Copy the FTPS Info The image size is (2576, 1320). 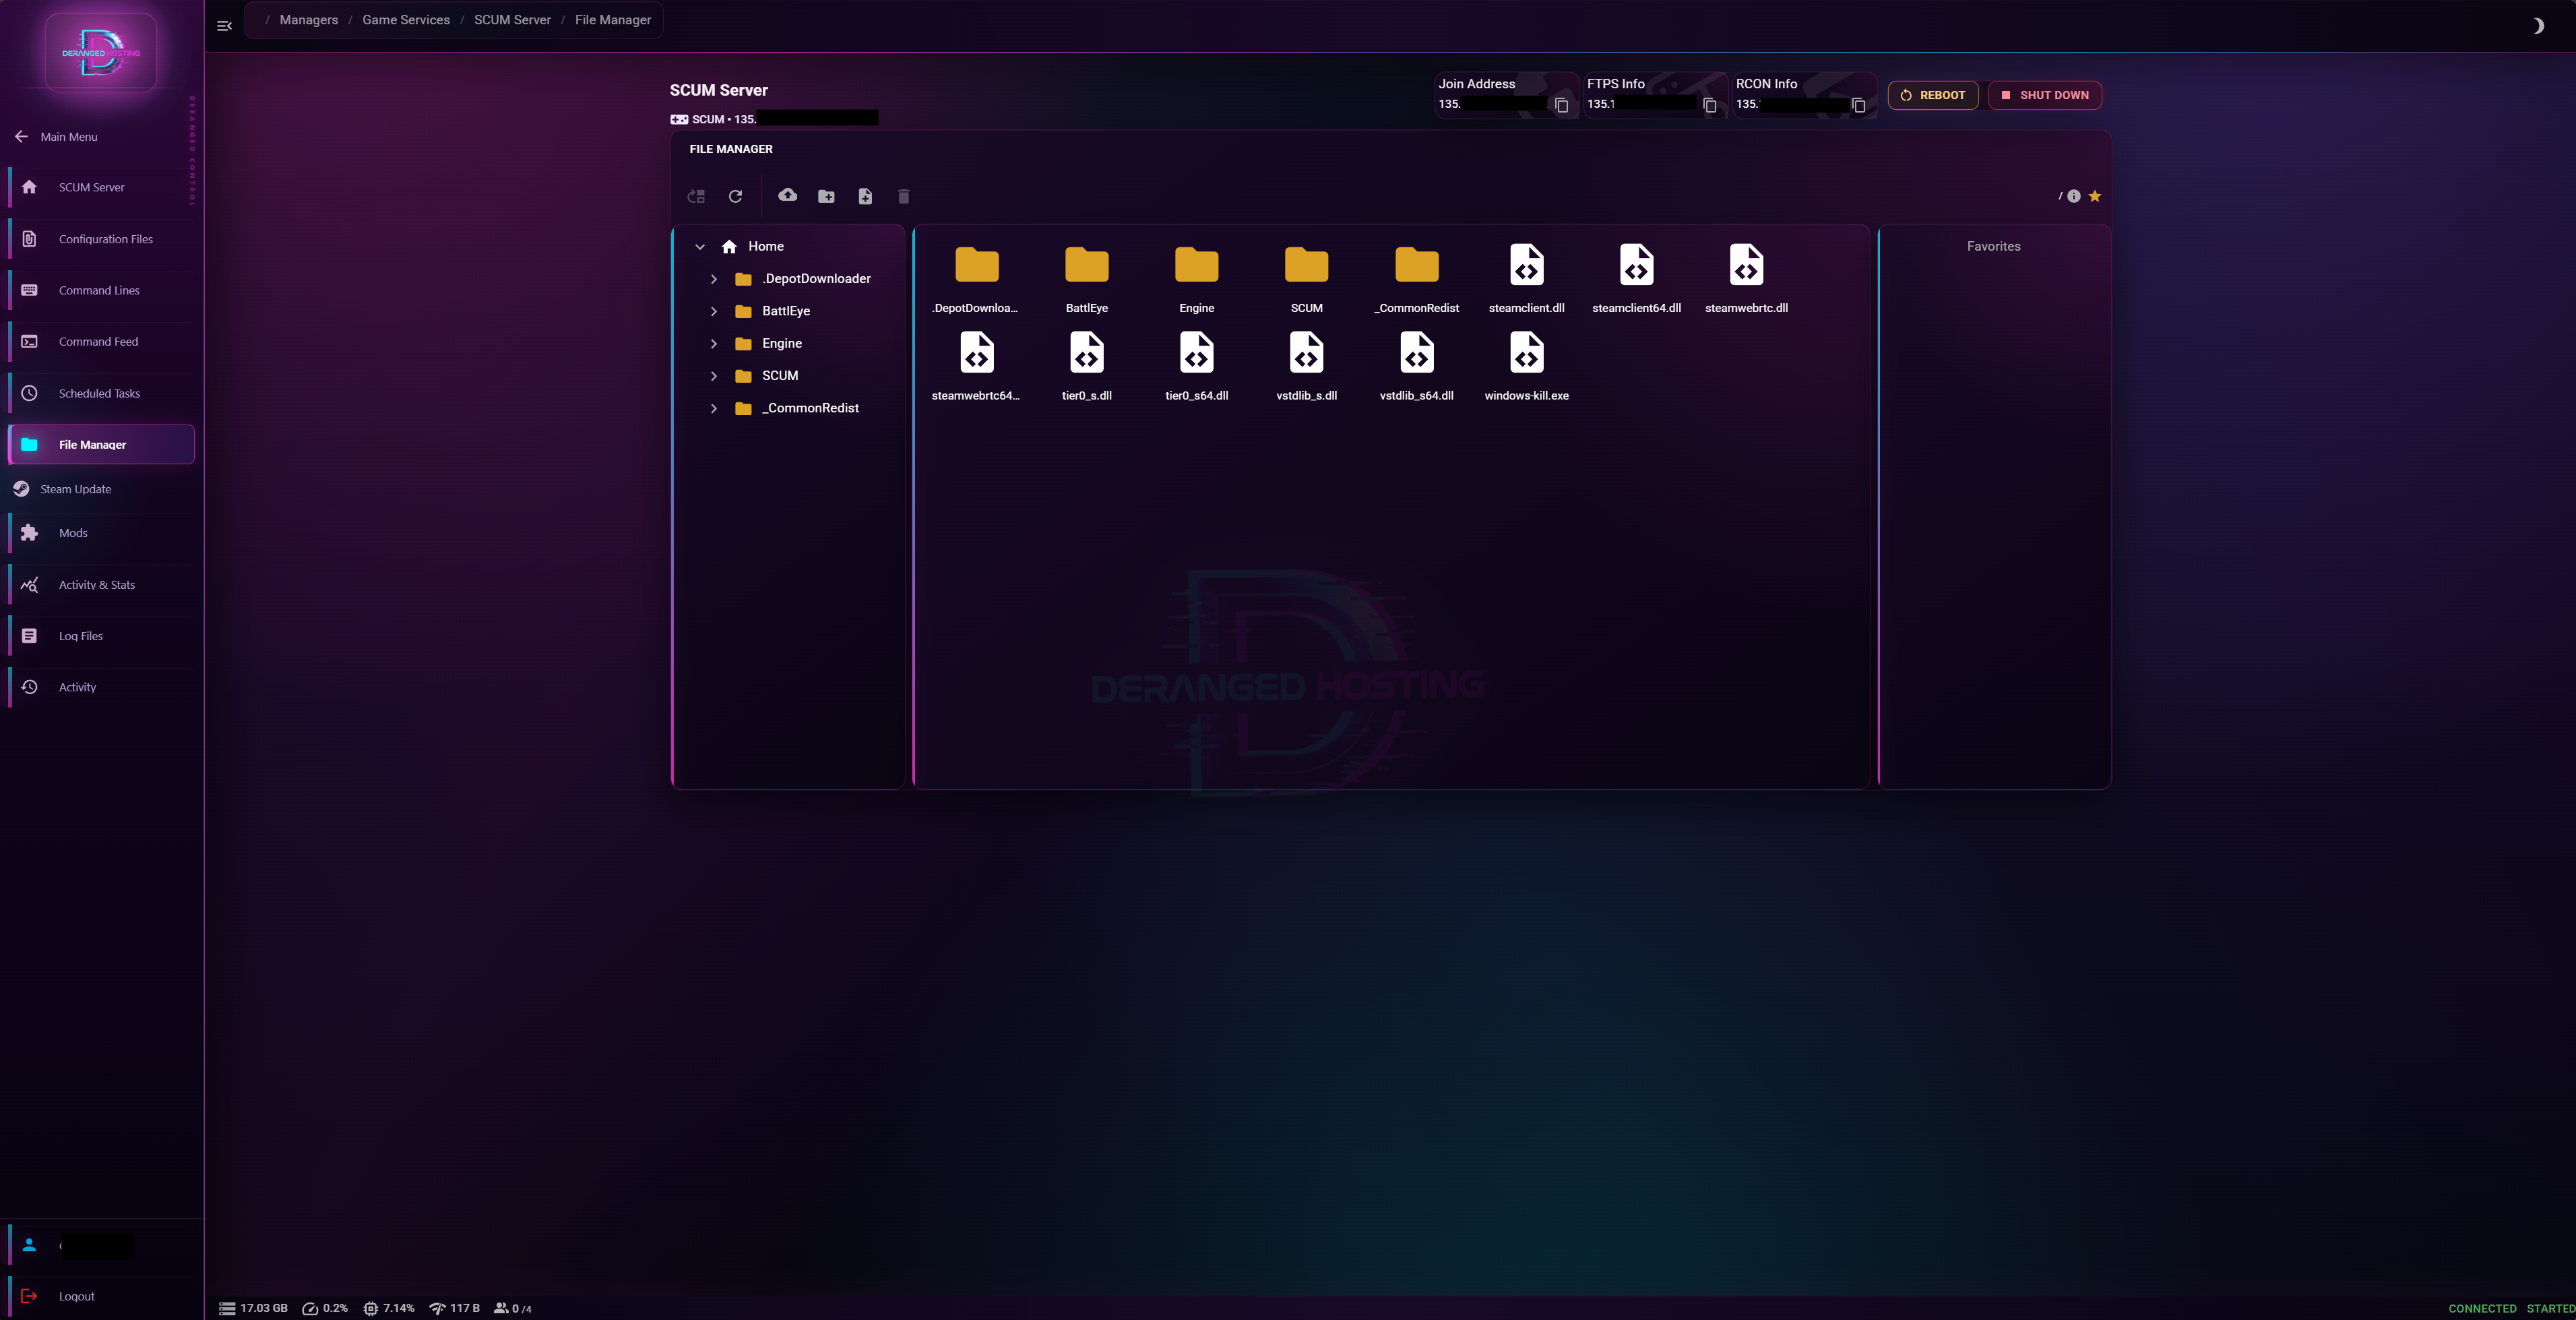[x=1709, y=105]
